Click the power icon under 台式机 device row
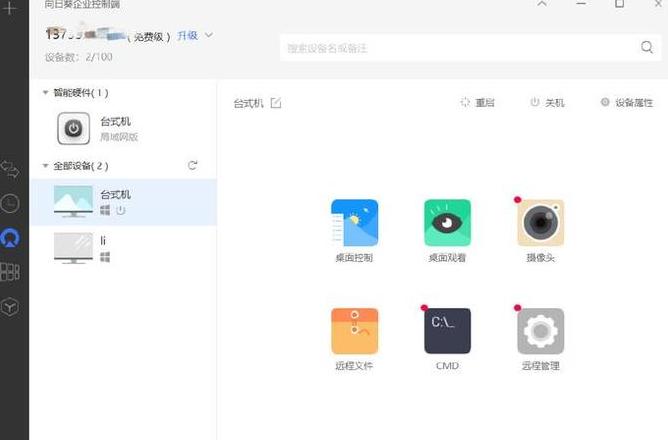668x440 pixels. click(x=121, y=210)
